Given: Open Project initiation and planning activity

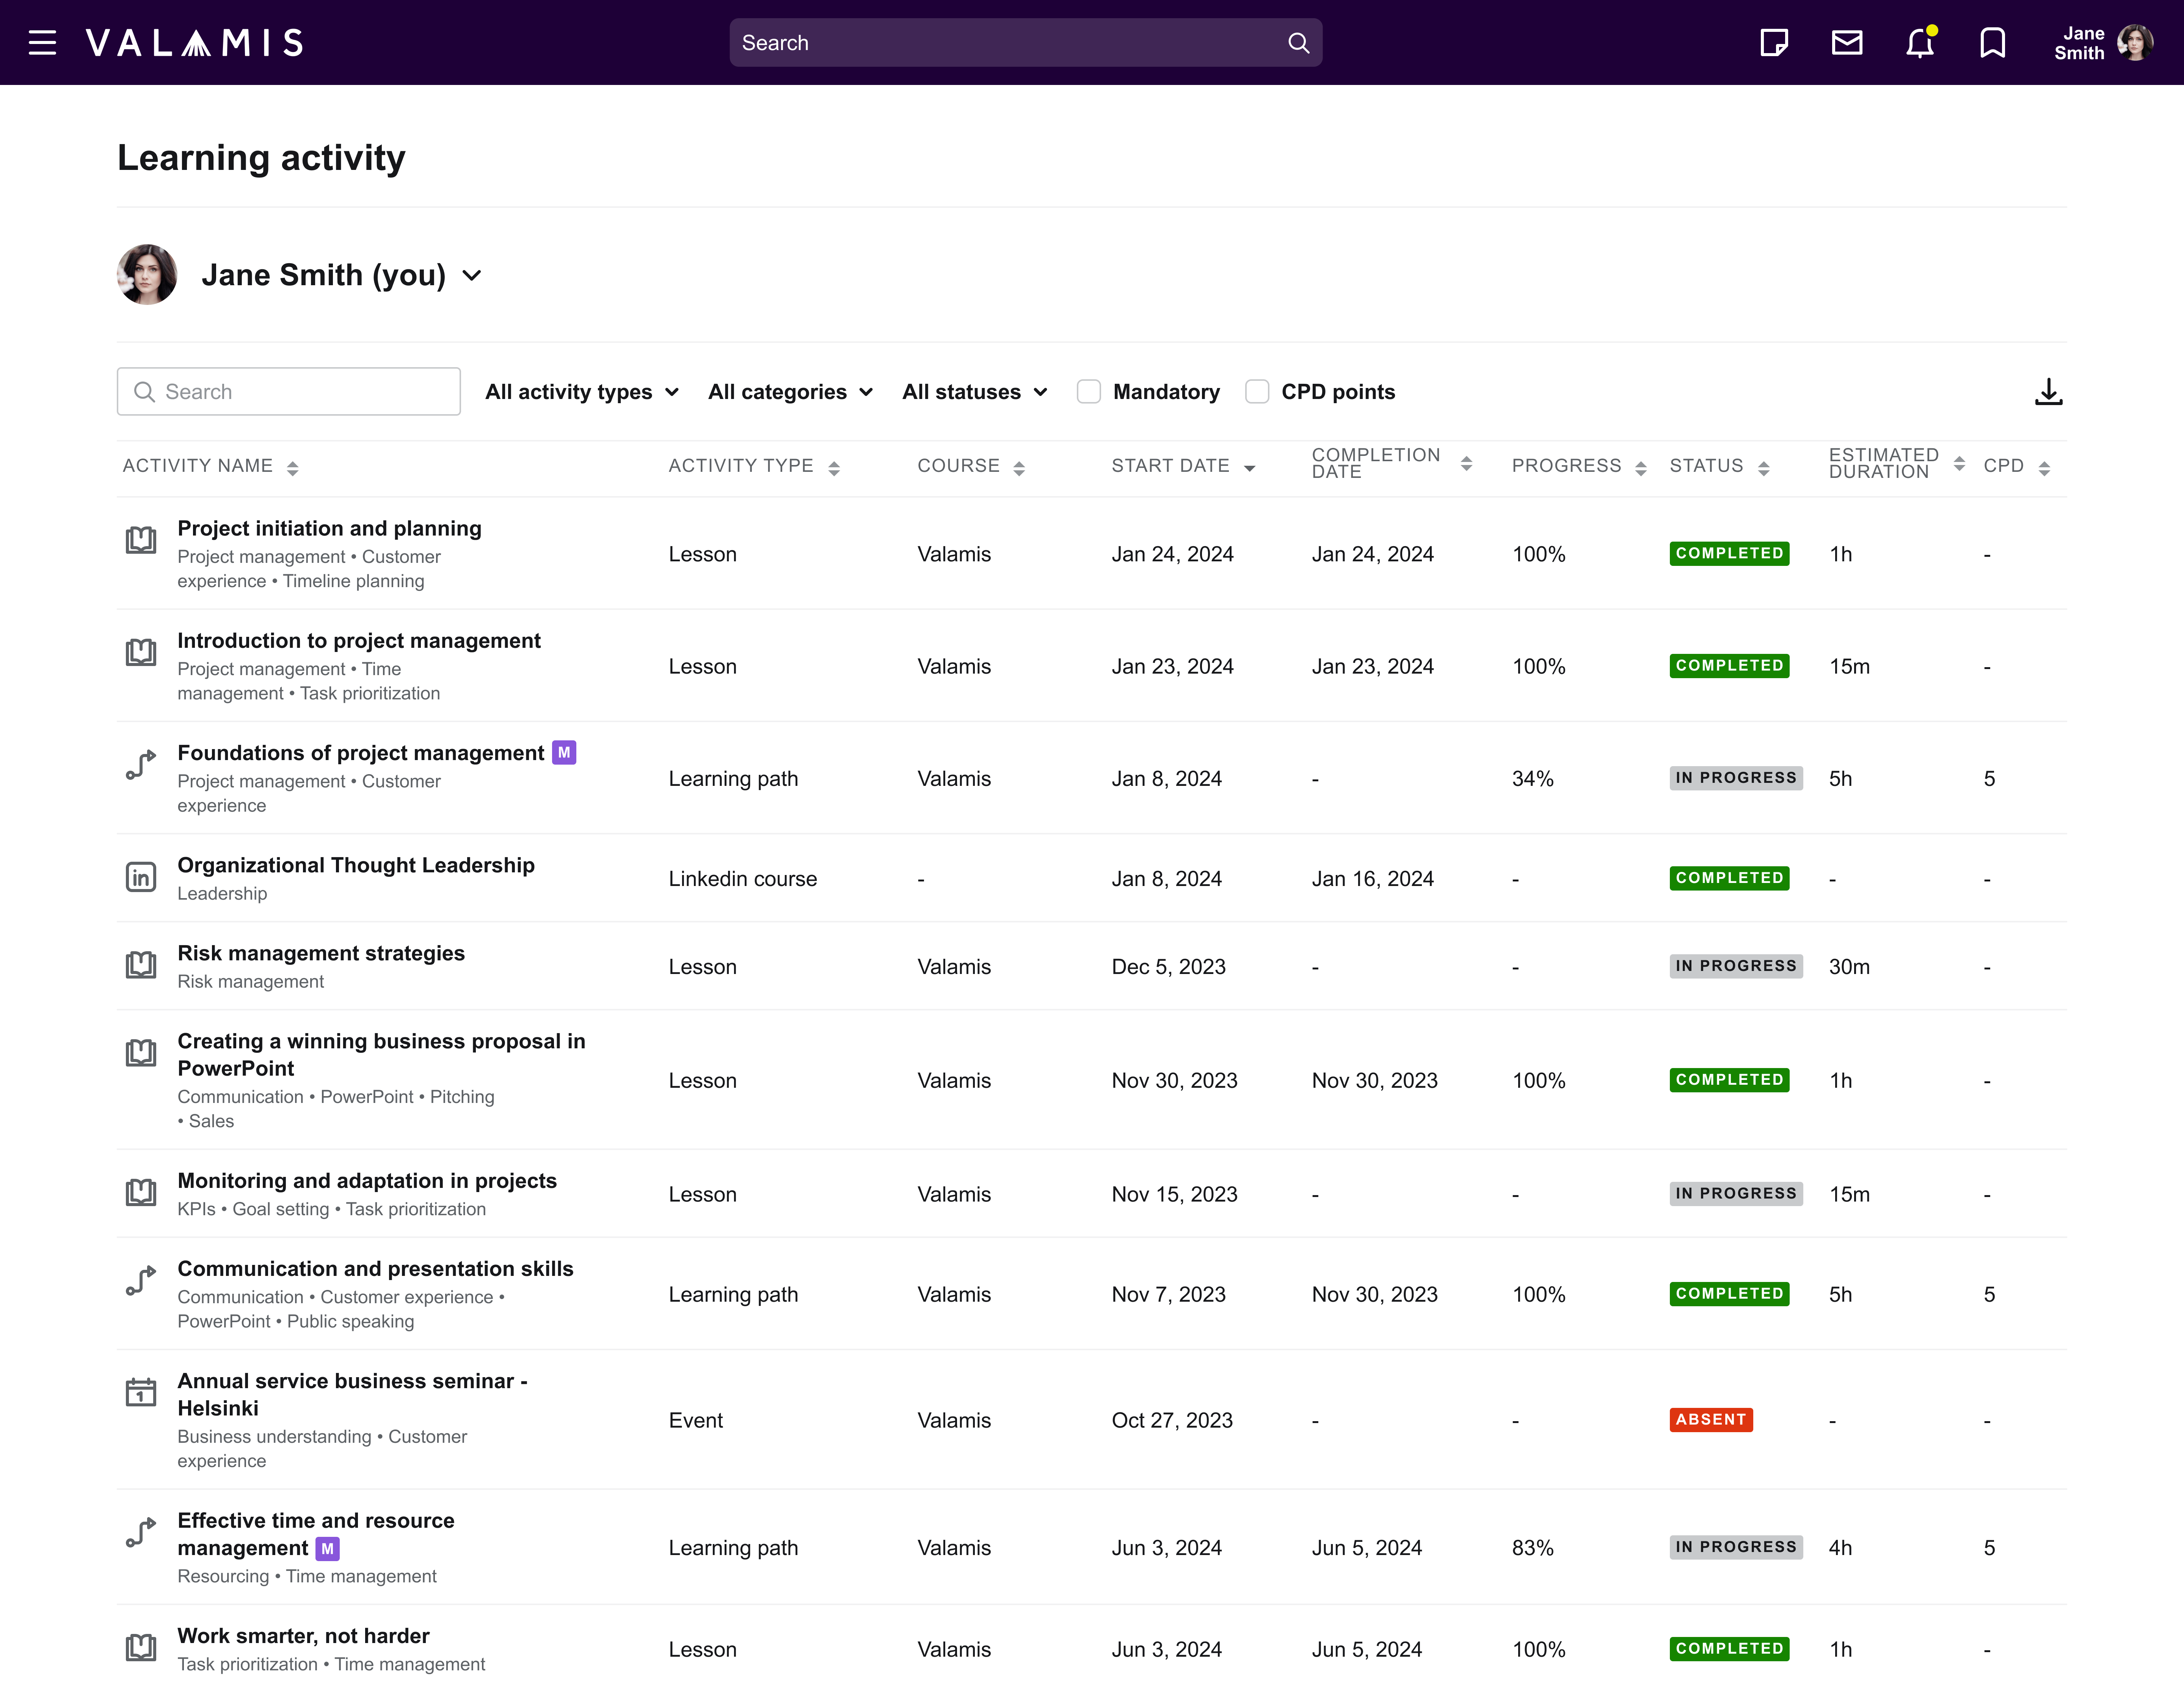Looking at the screenshot, I should coord(329,528).
